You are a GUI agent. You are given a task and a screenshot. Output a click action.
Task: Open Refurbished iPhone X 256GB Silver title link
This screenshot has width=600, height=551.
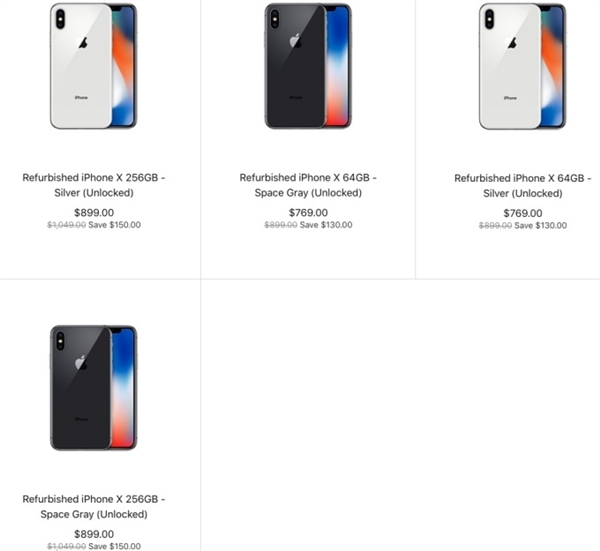94,185
